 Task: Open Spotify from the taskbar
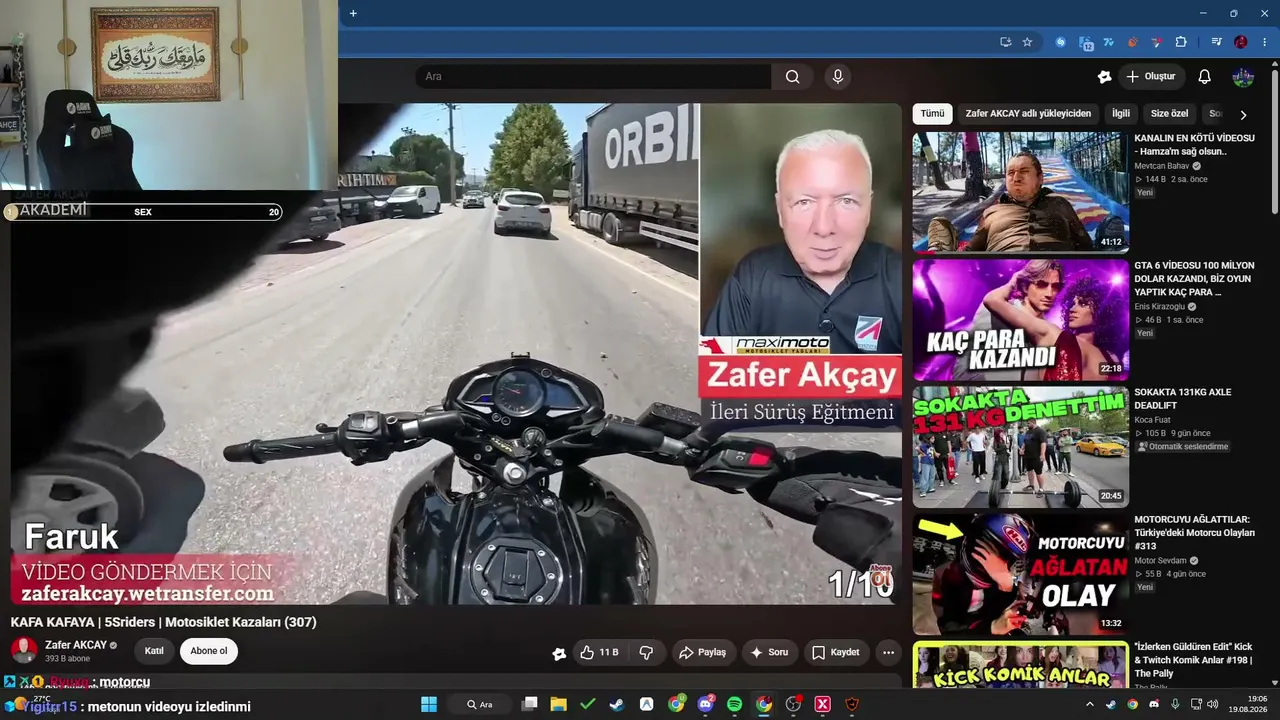point(735,704)
